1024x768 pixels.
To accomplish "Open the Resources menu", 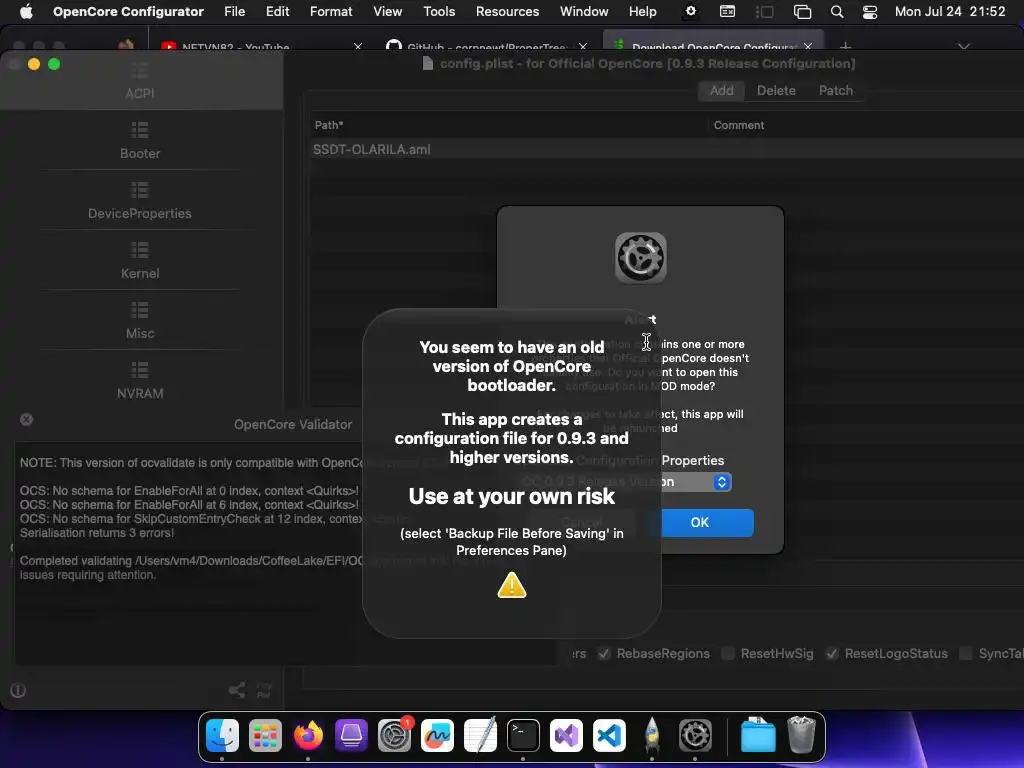I will tap(507, 11).
